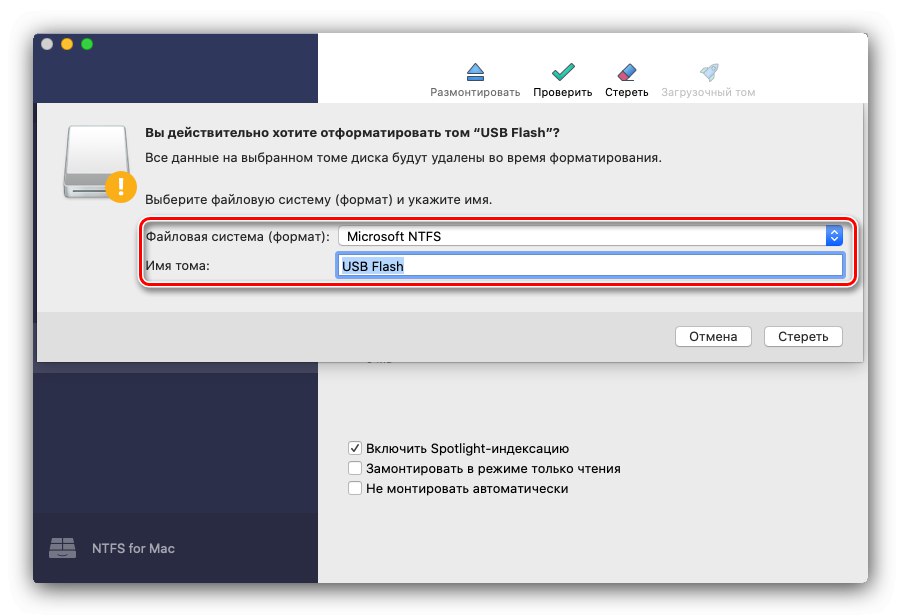The image size is (901, 616).
Task: Click the drive warning icon in dialog
Action: (99, 163)
